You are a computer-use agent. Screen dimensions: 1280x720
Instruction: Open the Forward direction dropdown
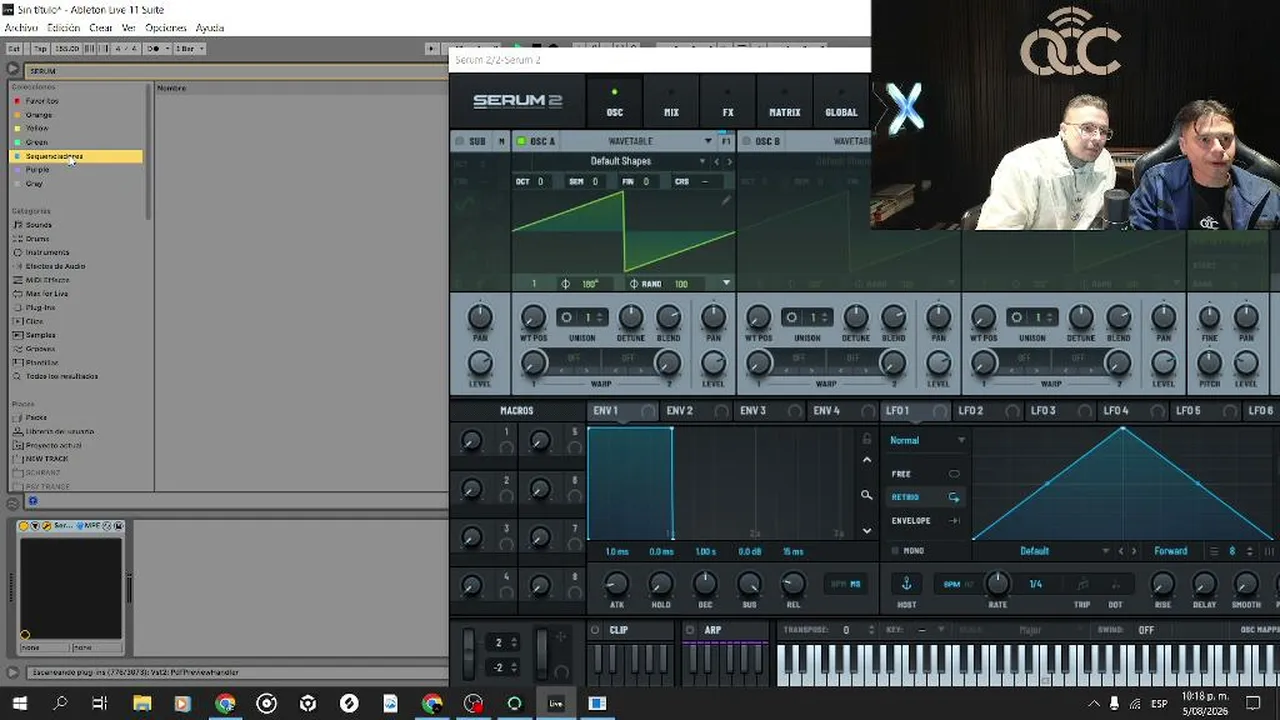[x=1173, y=551]
